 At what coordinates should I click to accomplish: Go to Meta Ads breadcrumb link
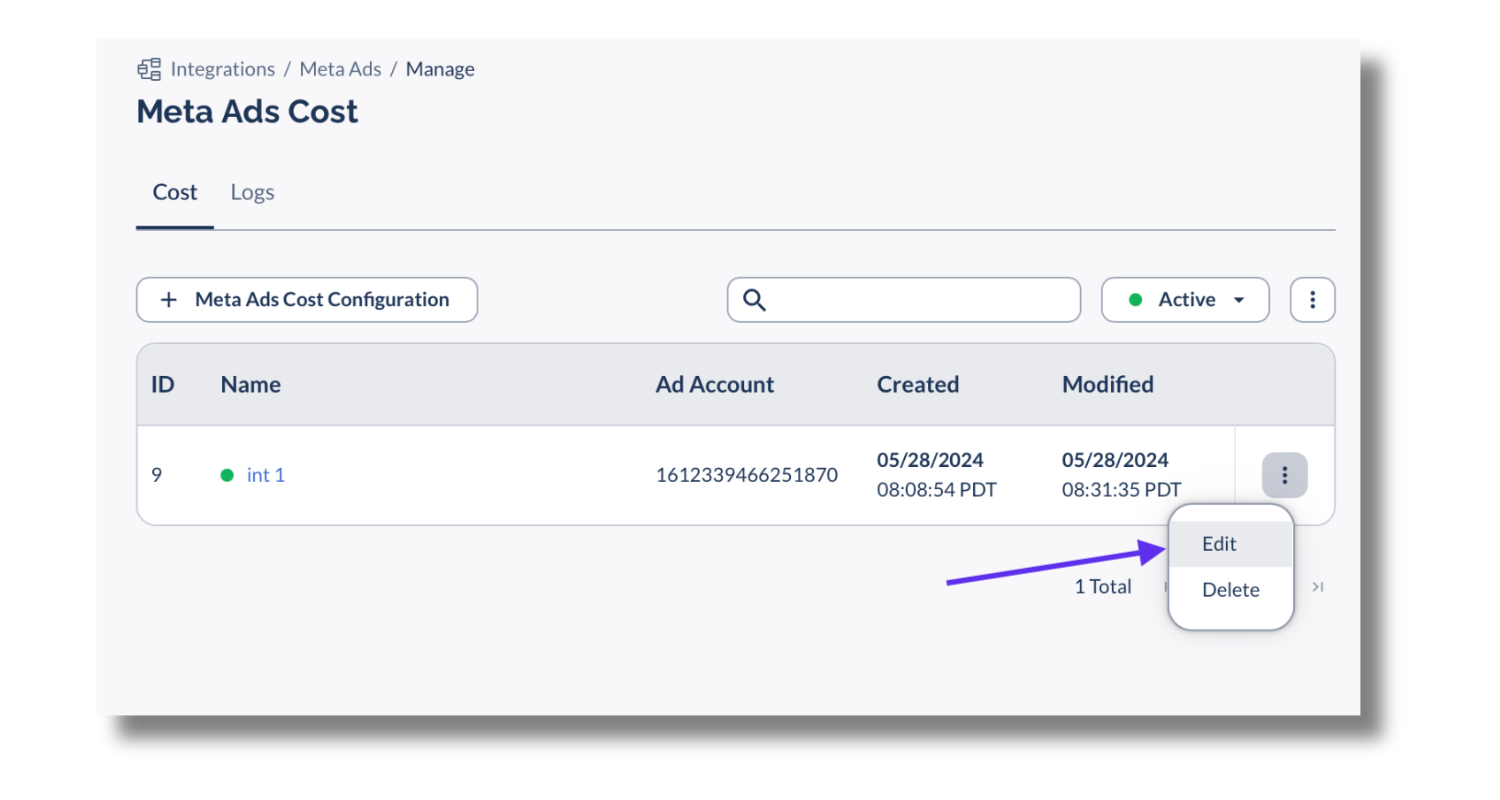[x=340, y=69]
